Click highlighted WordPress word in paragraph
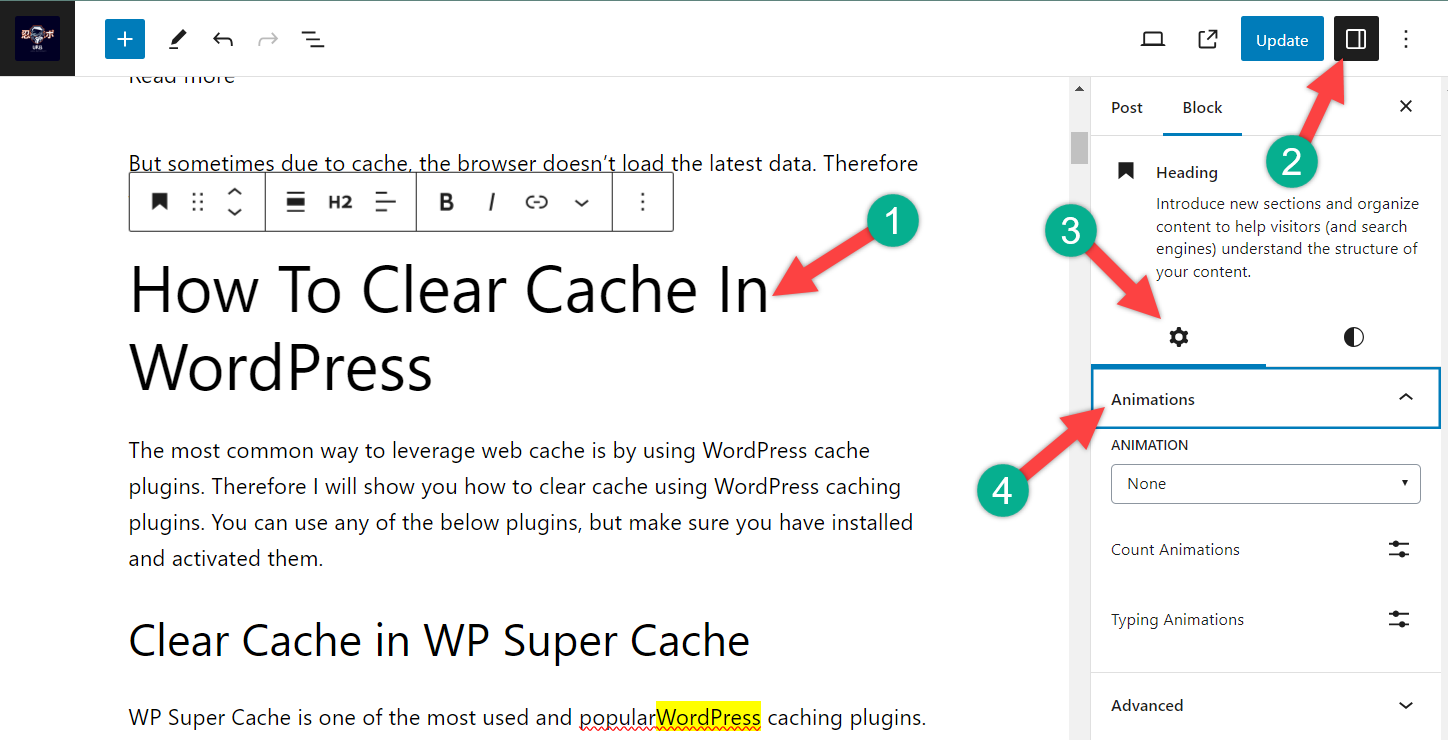 [708, 717]
